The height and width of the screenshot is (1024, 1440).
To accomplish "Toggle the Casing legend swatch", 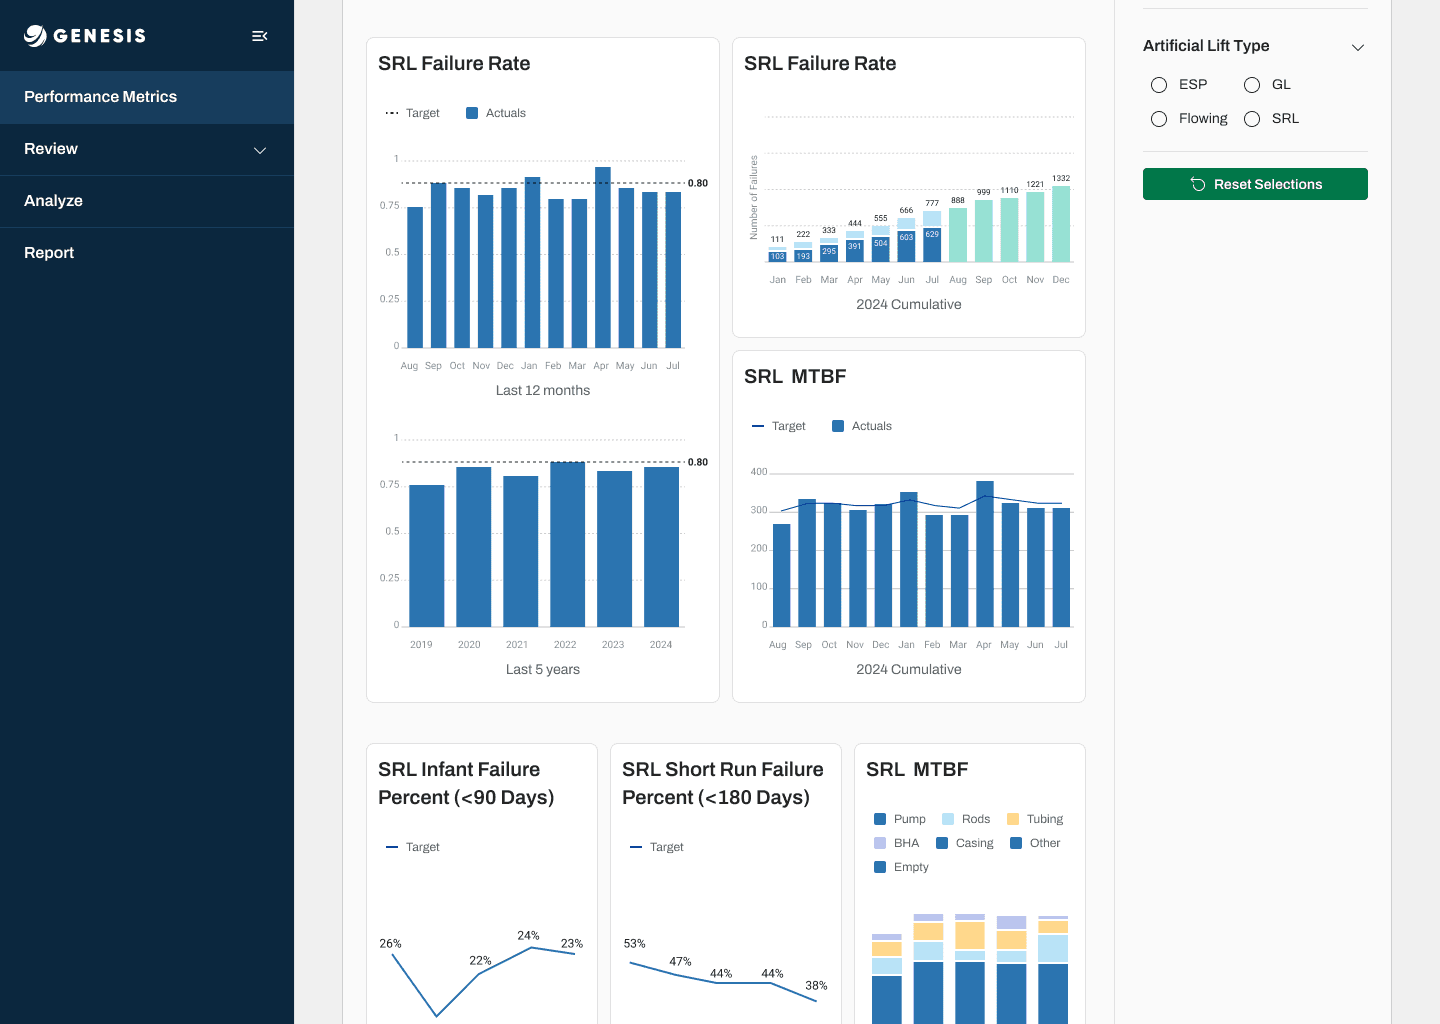I will 942,843.
